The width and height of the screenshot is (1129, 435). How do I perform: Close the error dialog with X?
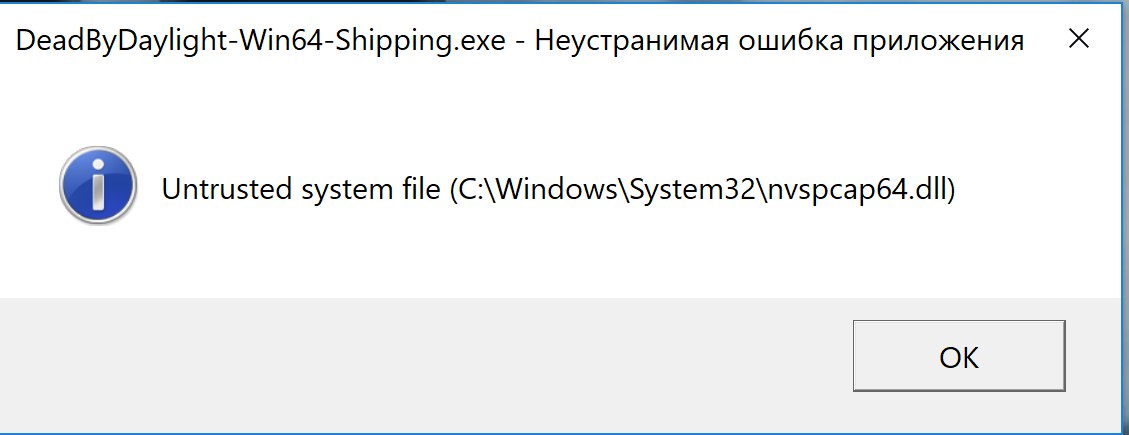point(1079,39)
